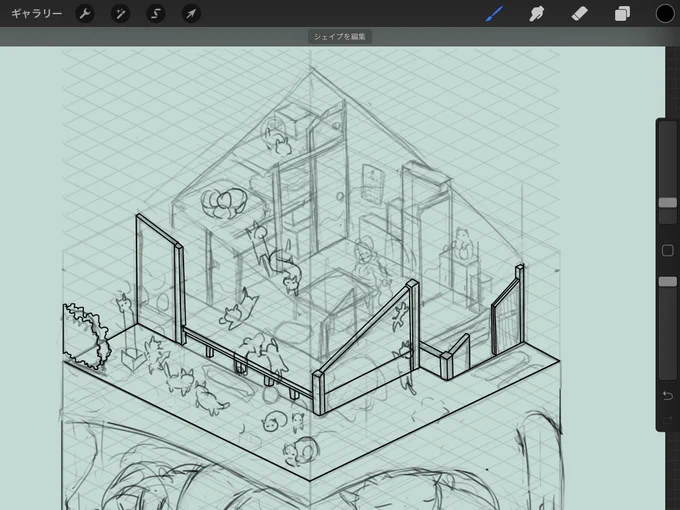
Task: Open the black active color picker
Action: [x=664, y=14]
